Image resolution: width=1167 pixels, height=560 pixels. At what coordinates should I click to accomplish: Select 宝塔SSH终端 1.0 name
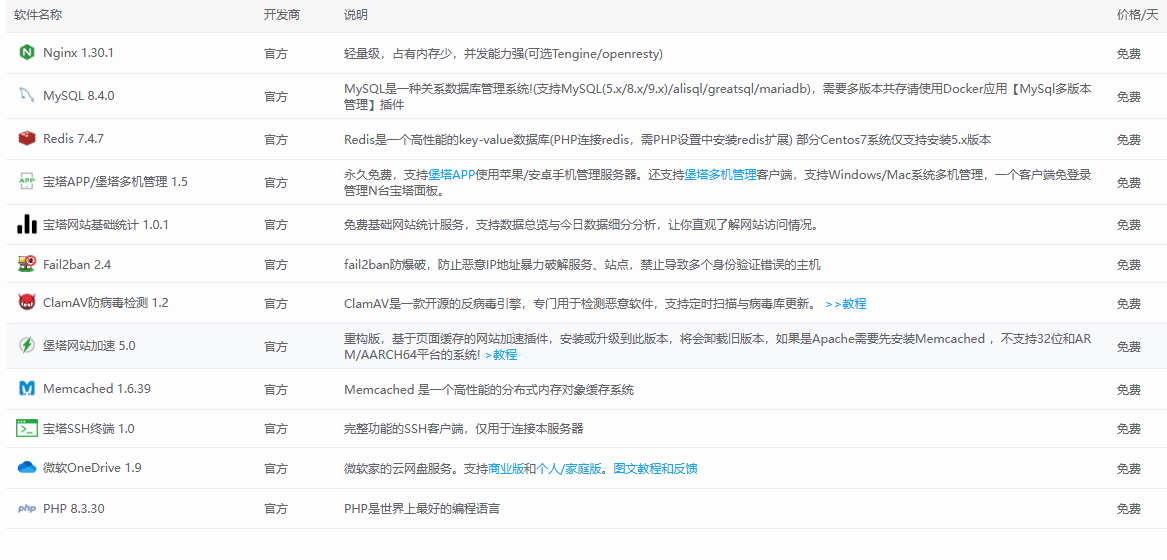click(x=89, y=428)
